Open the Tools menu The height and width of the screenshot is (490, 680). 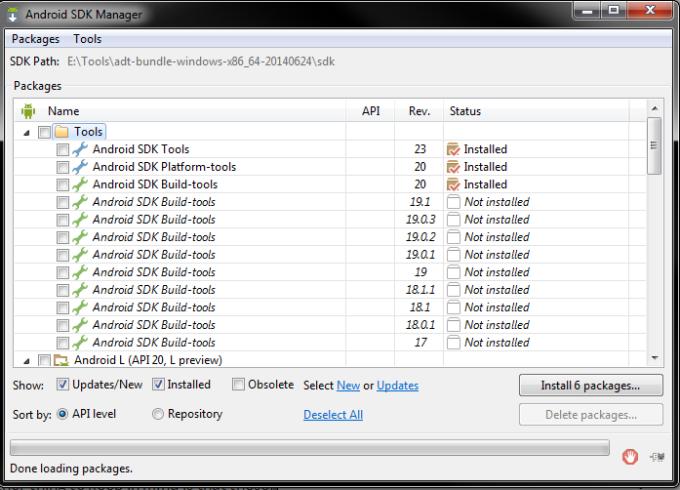tap(87, 39)
